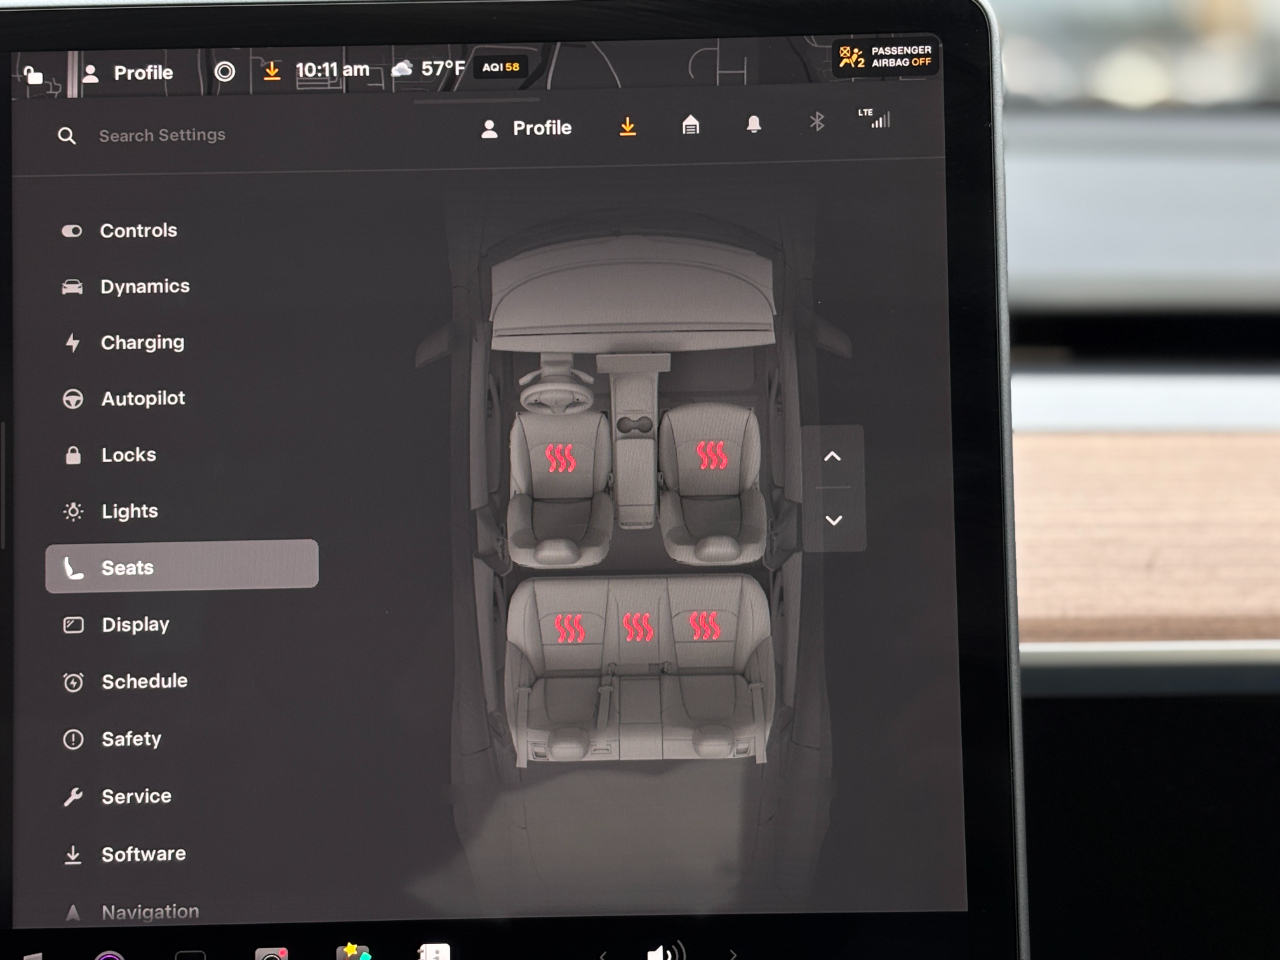Open the notifications bell icon
Viewport: 1280px width, 960px height.
(754, 124)
